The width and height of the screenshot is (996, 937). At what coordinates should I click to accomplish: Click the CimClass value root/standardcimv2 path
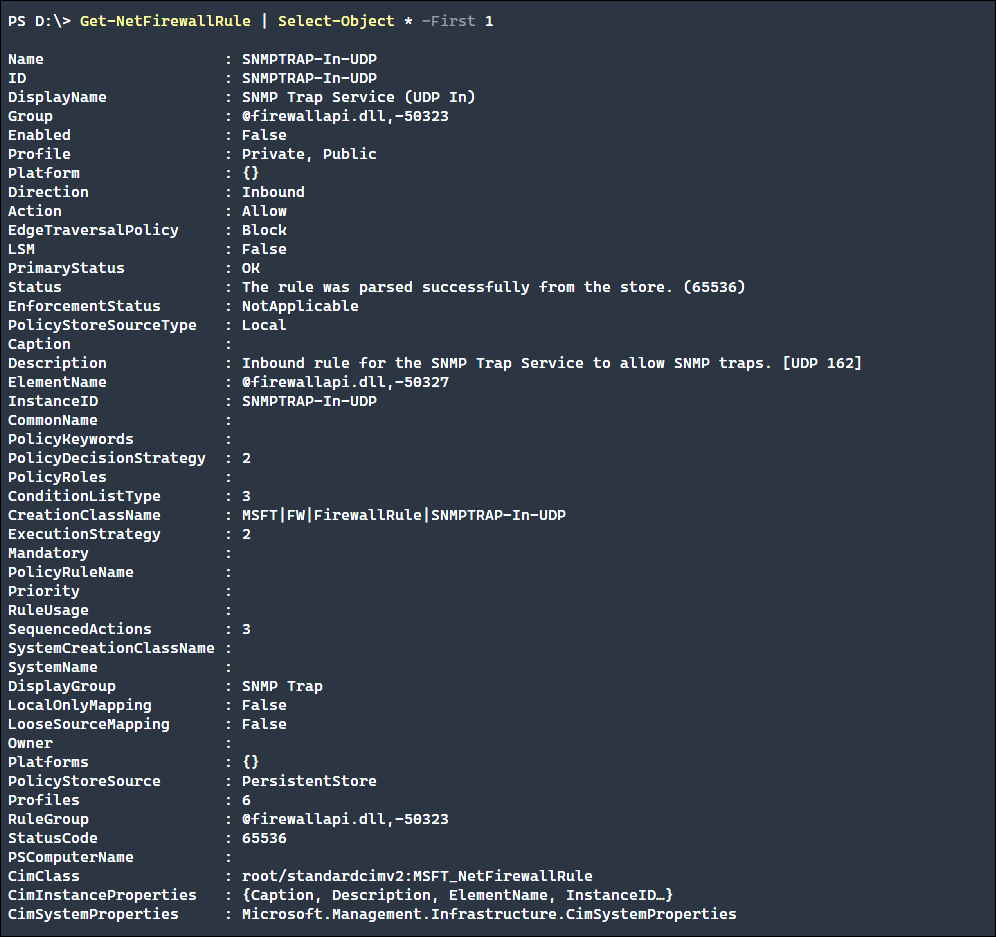point(417,876)
